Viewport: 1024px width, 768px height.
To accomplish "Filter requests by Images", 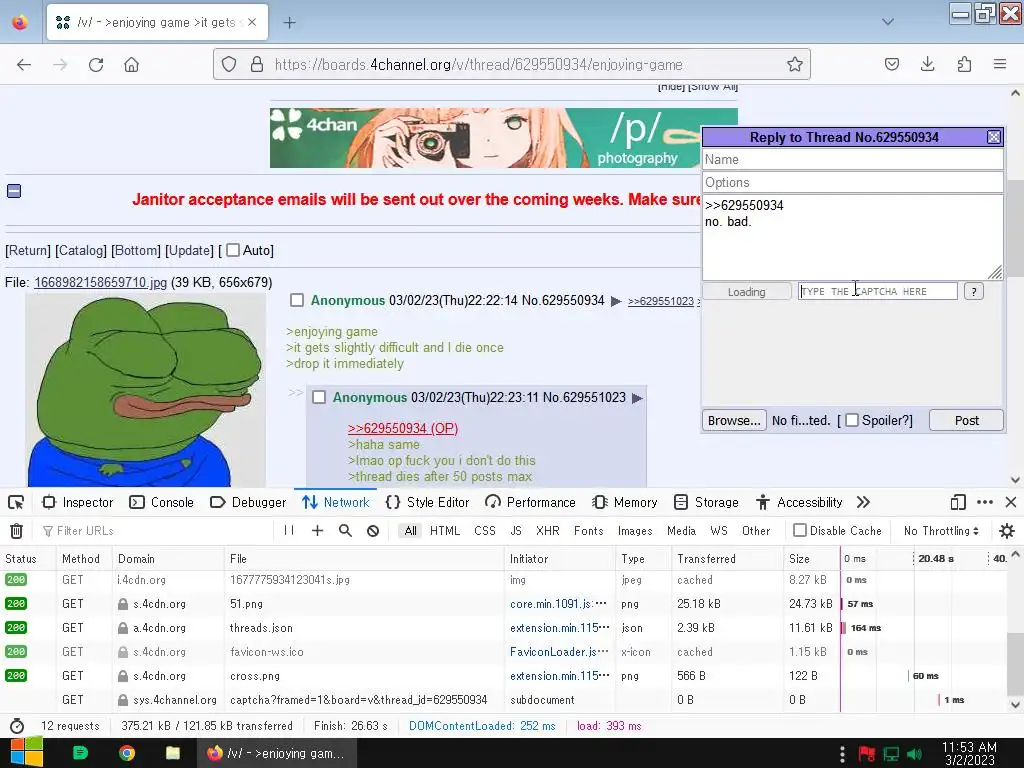I will 635,531.
